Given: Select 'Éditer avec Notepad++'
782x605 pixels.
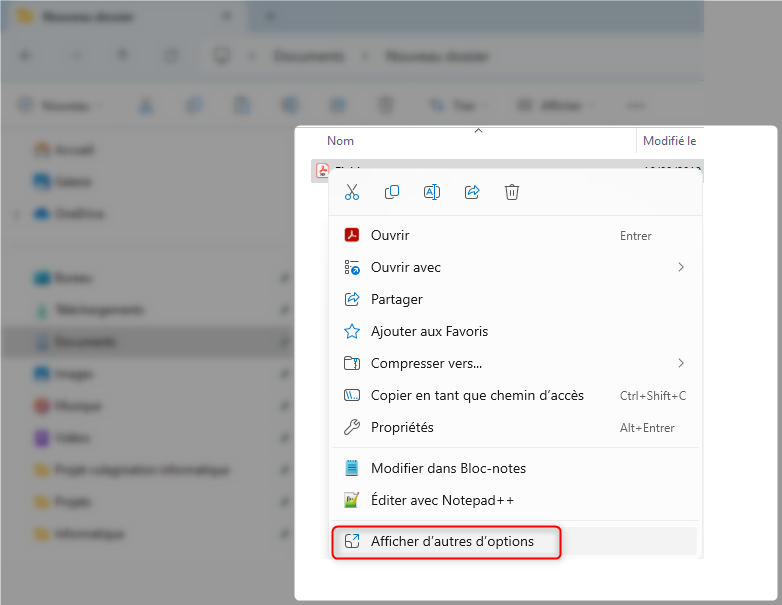Looking at the screenshot, I should tap(441, 500).
